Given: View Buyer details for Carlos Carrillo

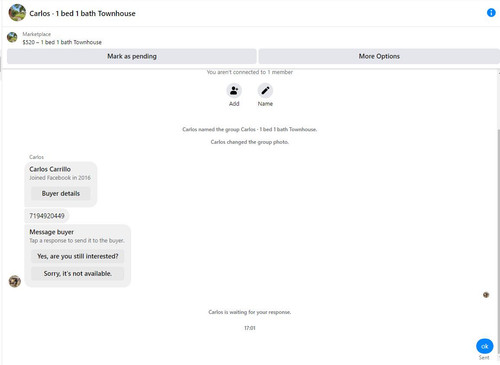Looking at the screenshot, I should [x=61, y=194].
